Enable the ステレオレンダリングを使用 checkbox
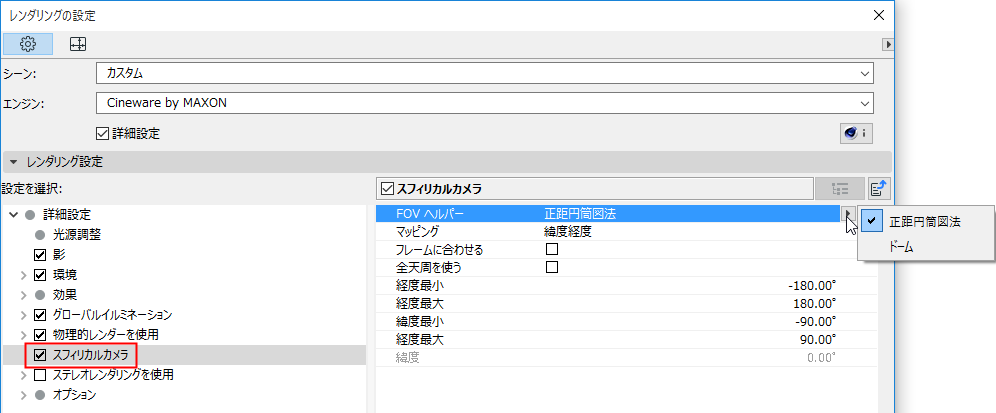Image resolution: width=996 pixels, height=413 pixels. pos(40,375)
